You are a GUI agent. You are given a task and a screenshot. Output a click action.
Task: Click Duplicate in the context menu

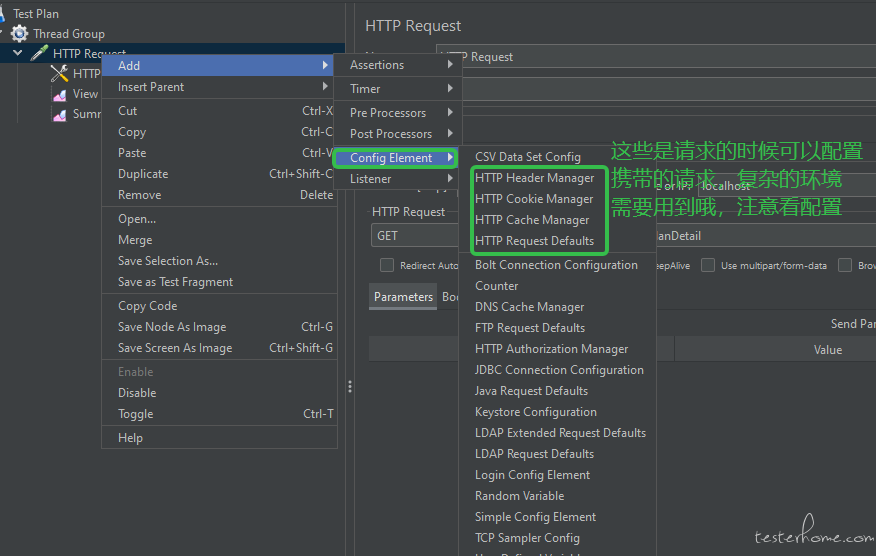point(143,174)
